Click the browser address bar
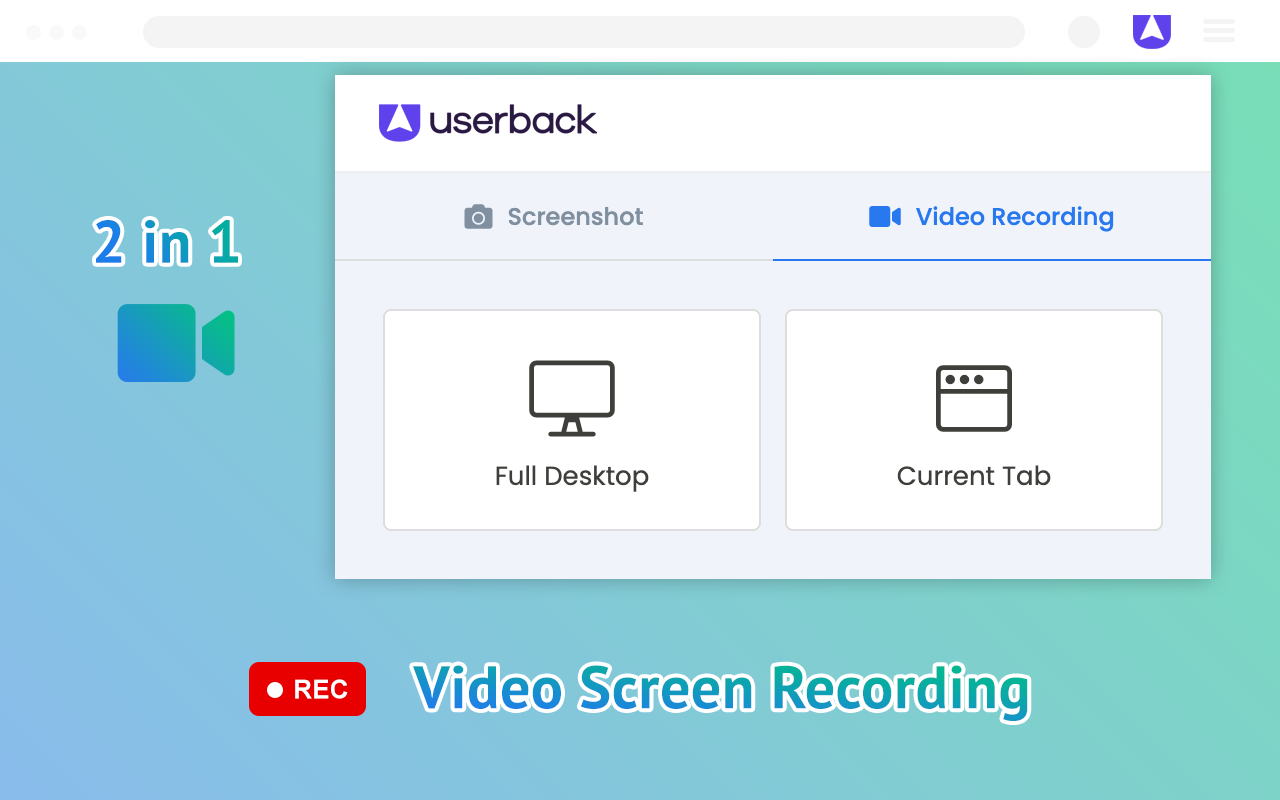1280x800 pixels. [x=584, y=32]
